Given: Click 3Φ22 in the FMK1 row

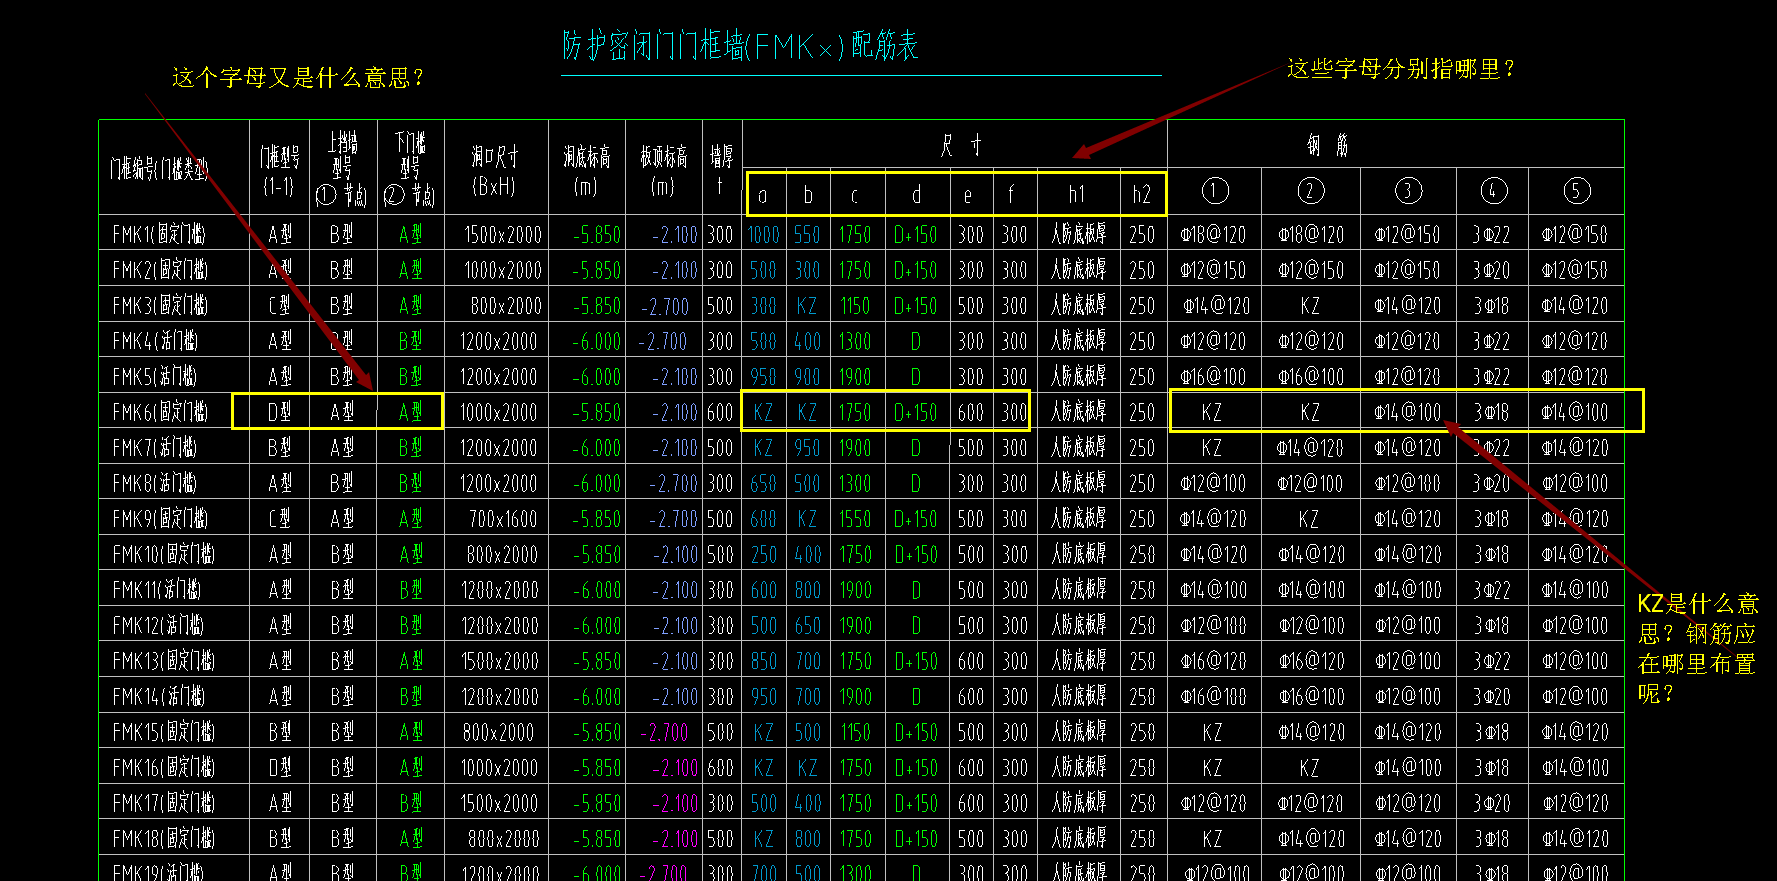Looking at the screenshot, I should tap(1491, 235).
